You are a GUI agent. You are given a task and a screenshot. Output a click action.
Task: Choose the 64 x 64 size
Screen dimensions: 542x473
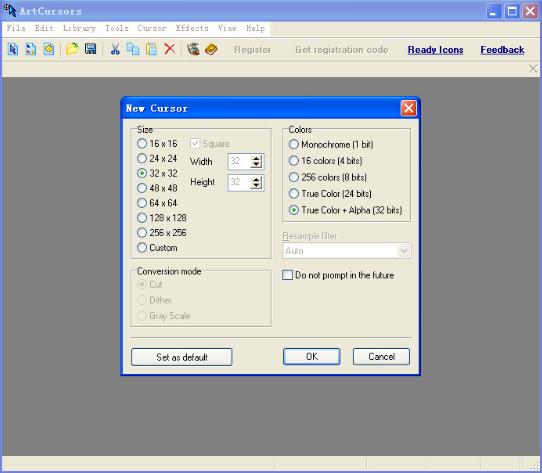click(157, 203)
